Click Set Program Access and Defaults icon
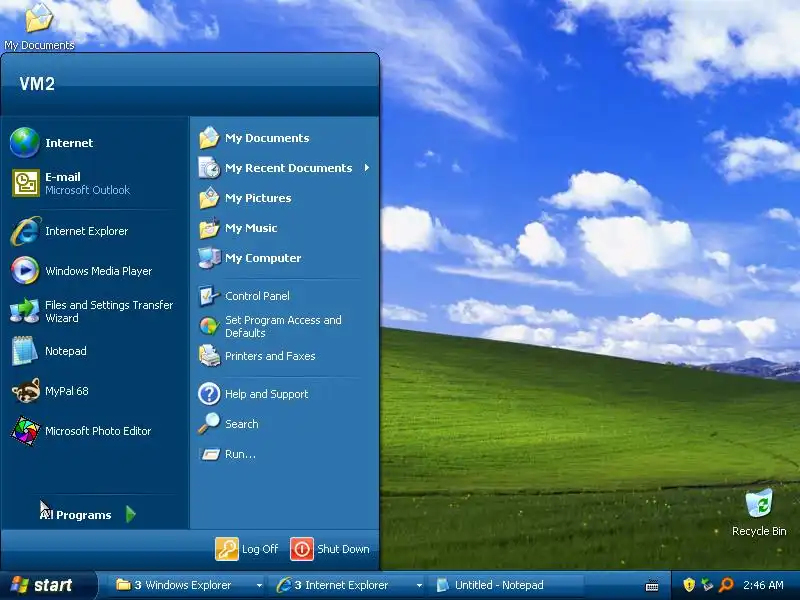 [209, 326]
